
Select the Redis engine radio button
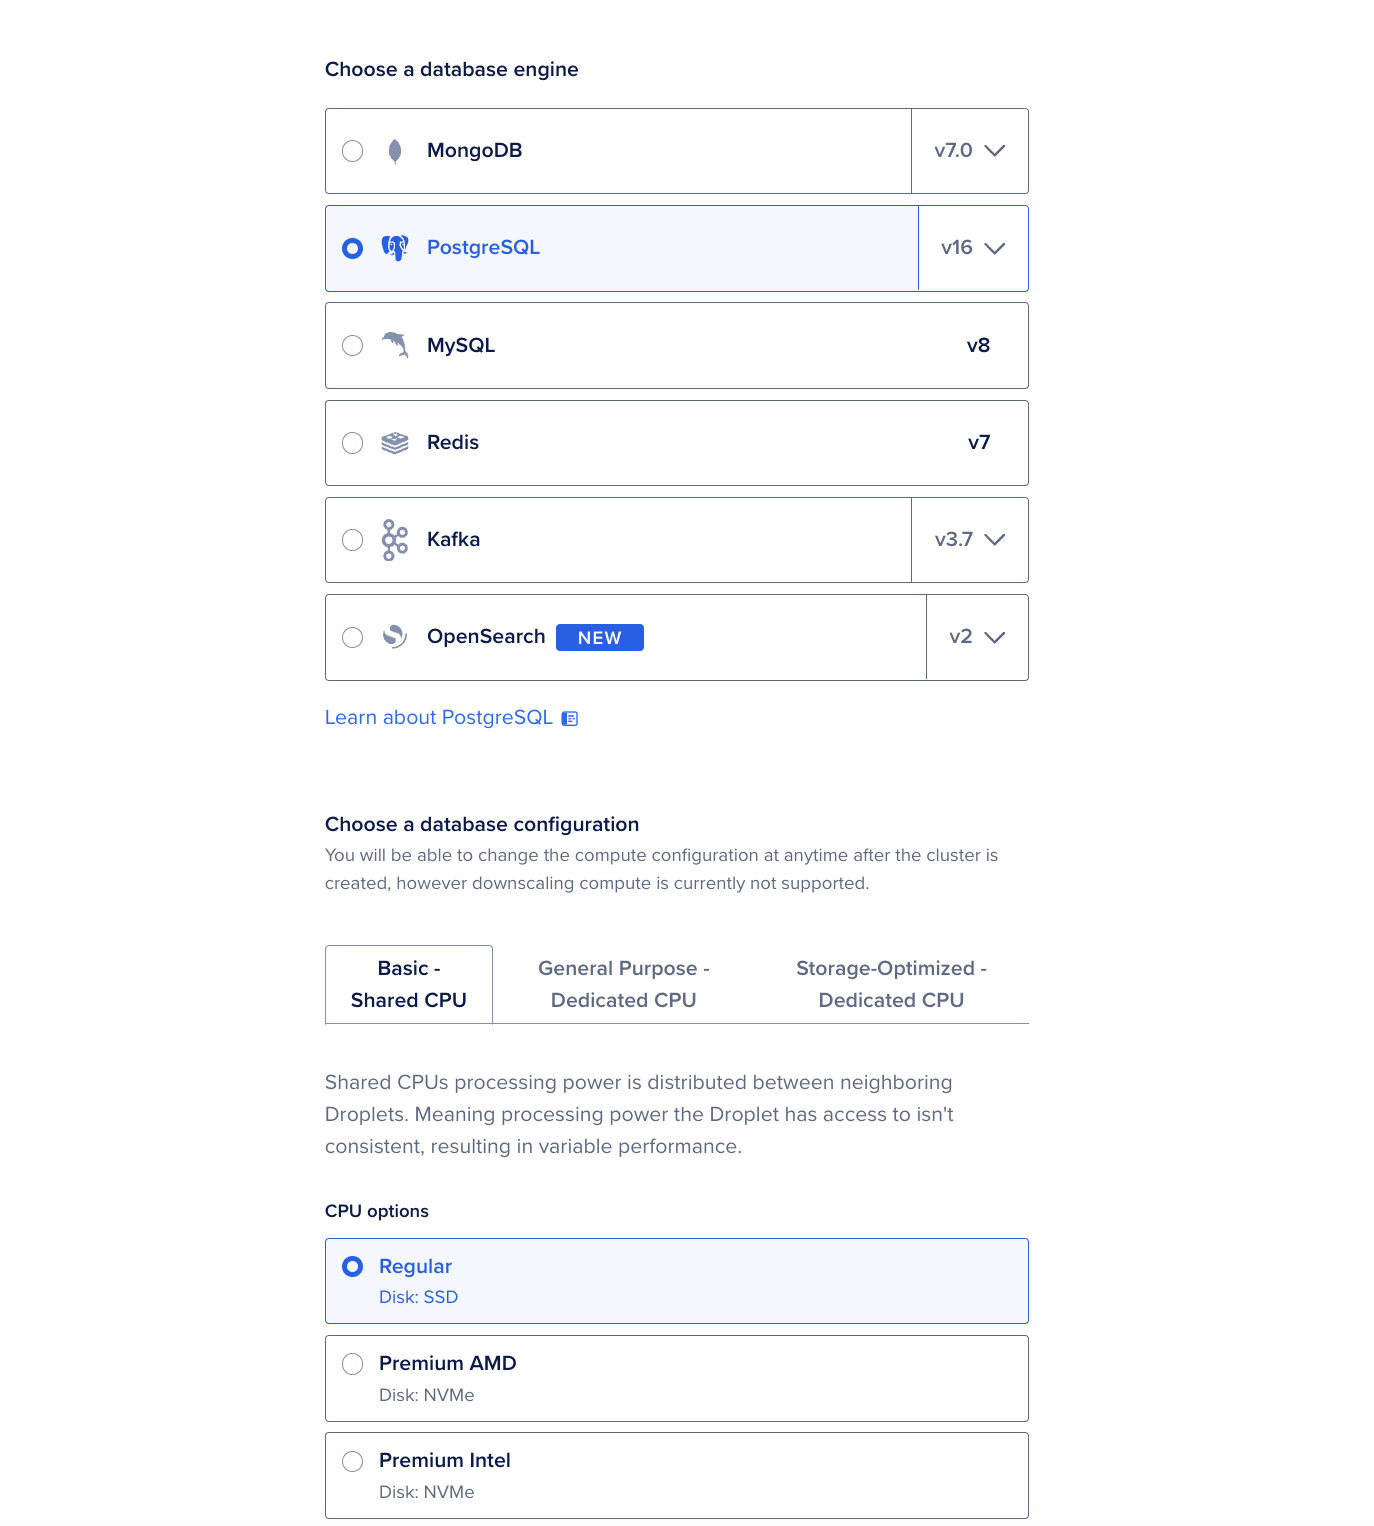353,443
